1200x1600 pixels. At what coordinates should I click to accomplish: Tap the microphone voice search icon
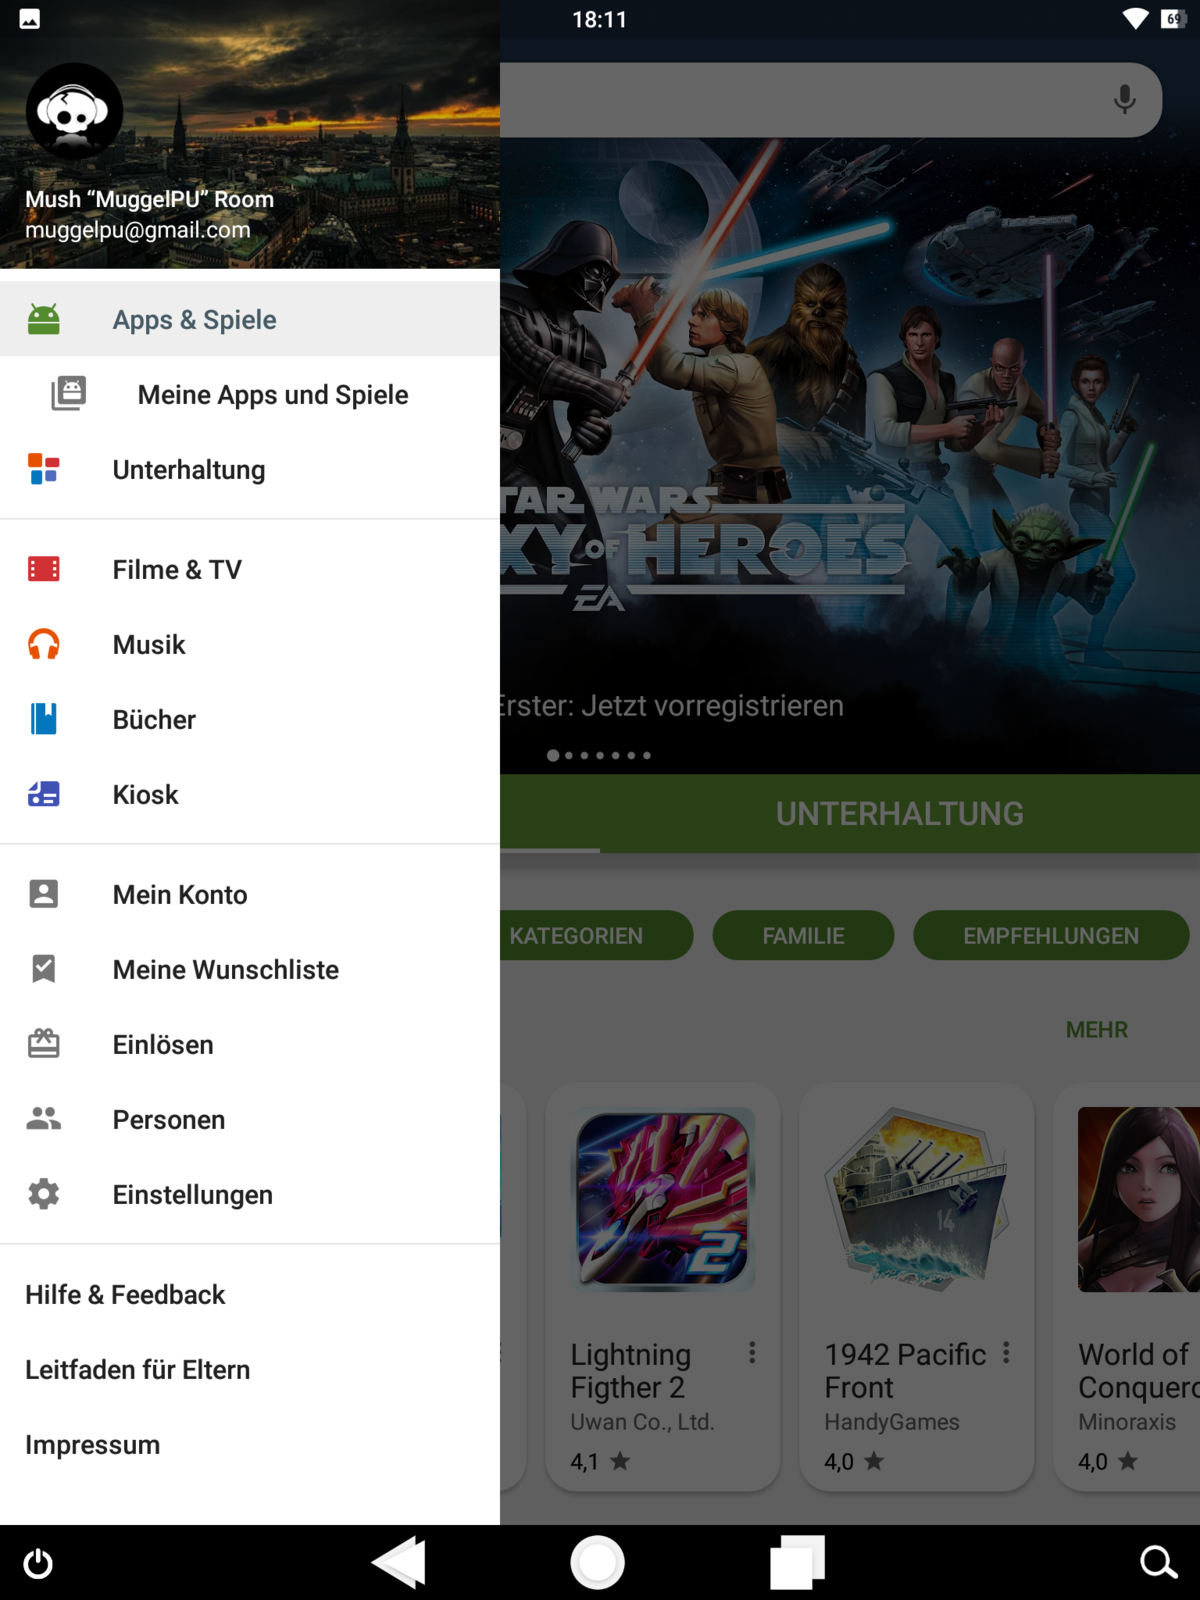tap(1124, 99)
